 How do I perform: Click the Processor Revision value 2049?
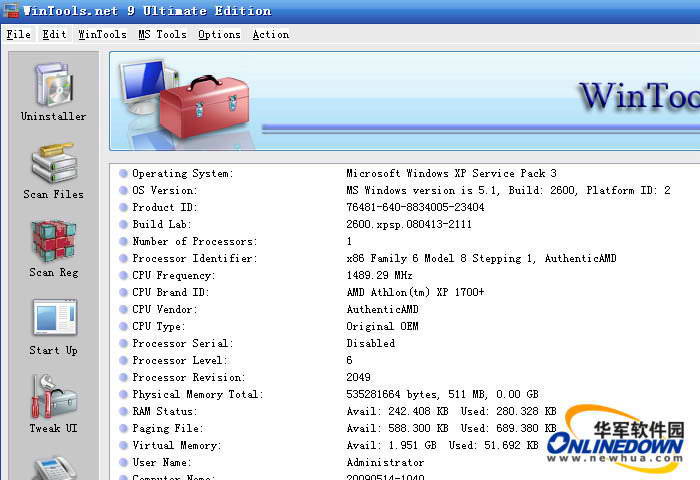[x=358, y=377]
